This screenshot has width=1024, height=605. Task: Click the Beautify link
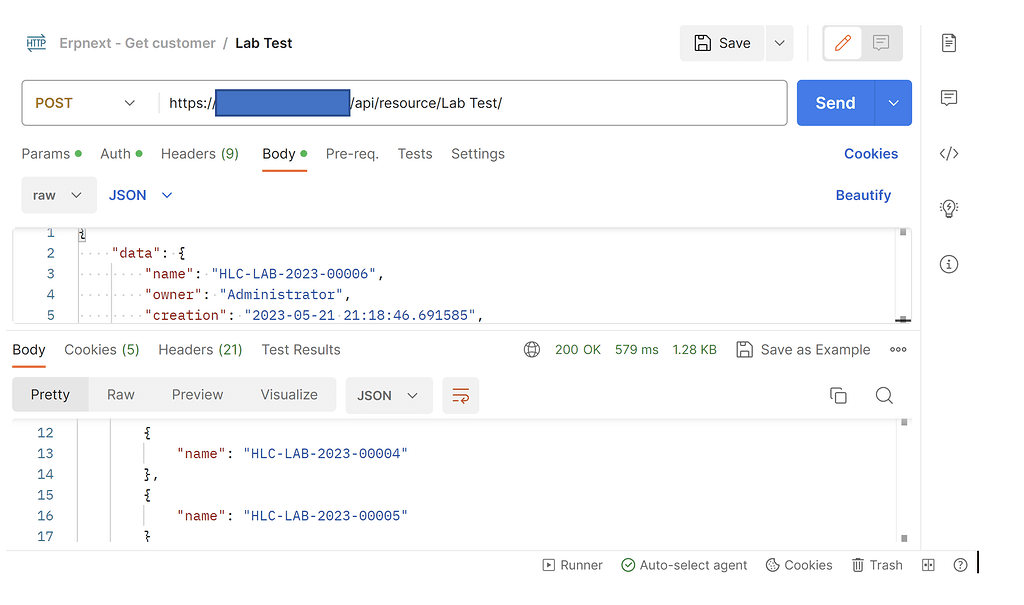tap(863, 195)
